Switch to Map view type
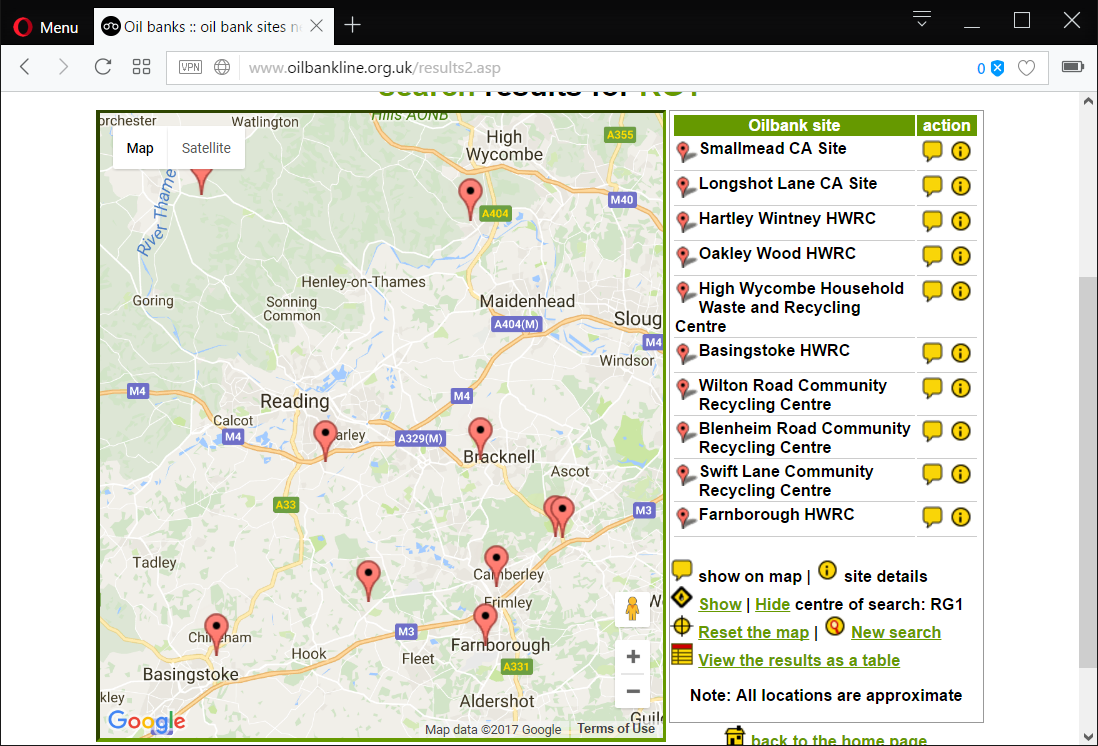 140,148
